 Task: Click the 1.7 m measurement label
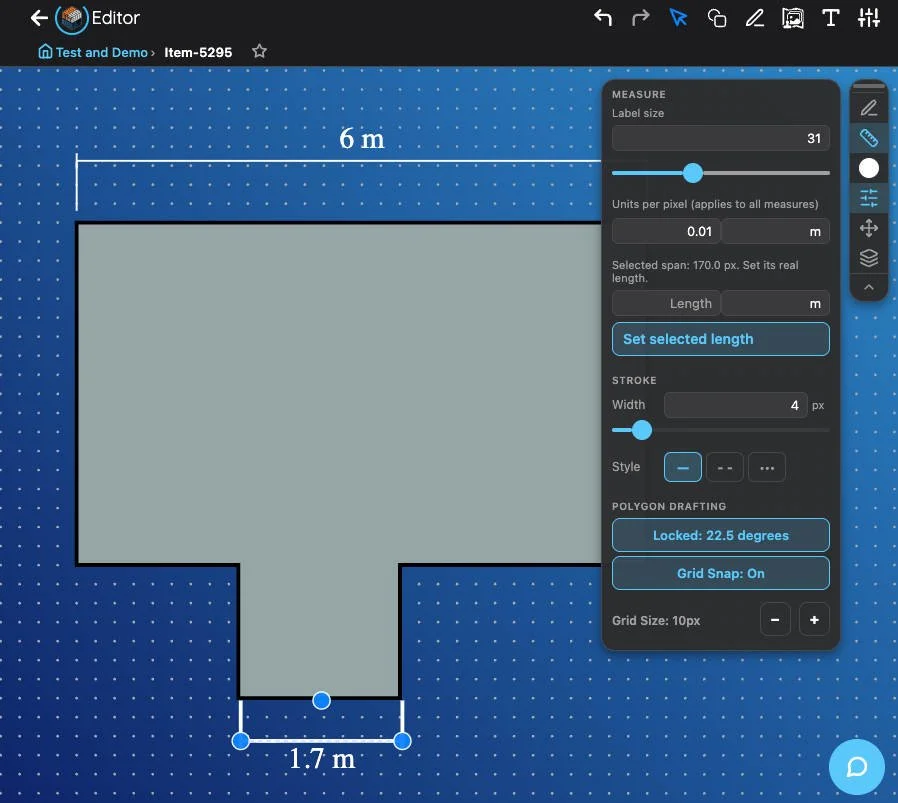pos(322,759)
